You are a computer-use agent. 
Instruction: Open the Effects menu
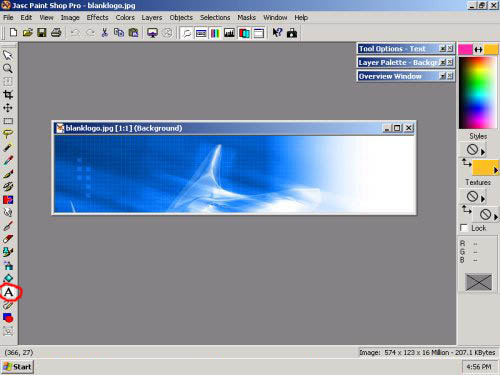97,17
